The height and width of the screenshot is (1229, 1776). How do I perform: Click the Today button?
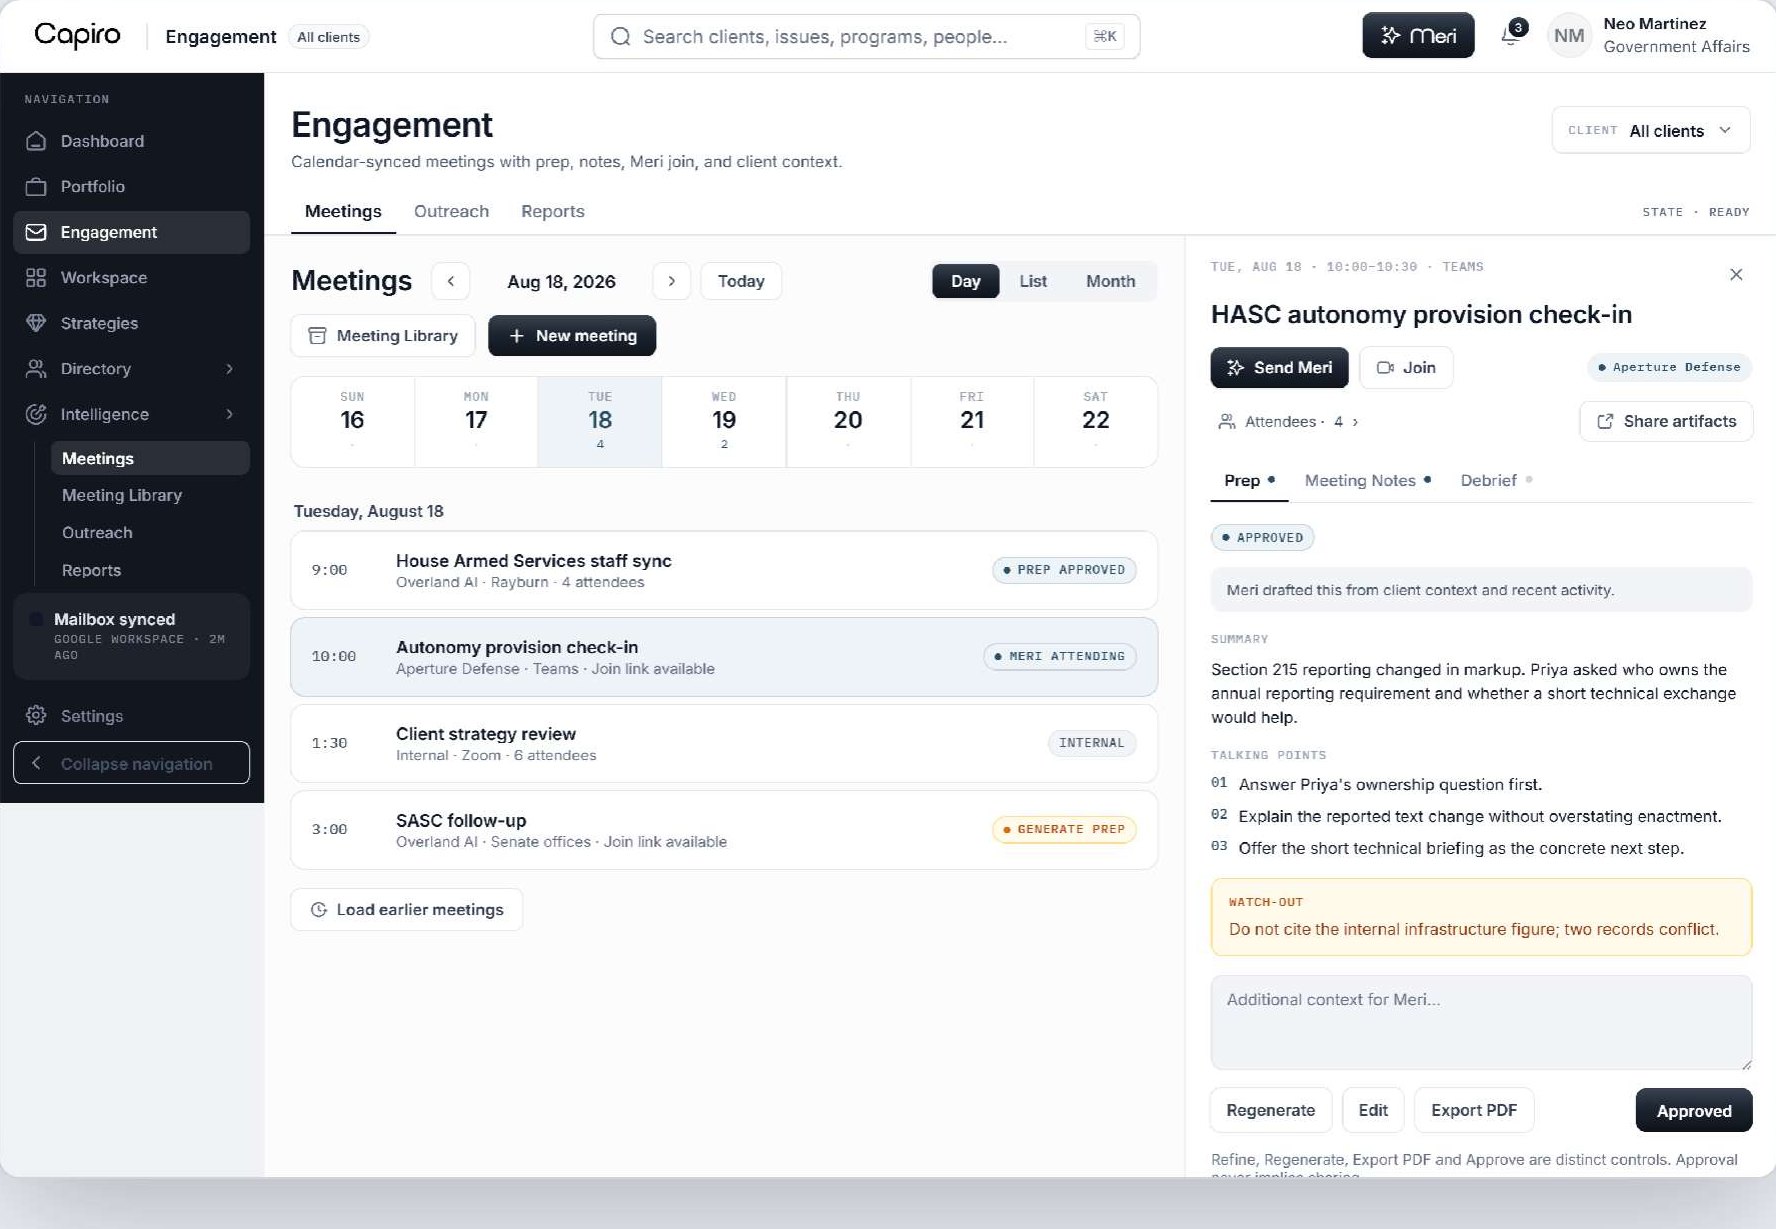point(741,281)
